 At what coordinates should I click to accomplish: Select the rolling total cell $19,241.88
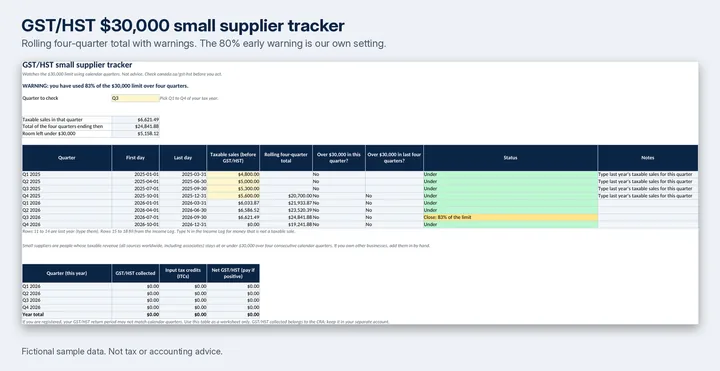[286, 225]
